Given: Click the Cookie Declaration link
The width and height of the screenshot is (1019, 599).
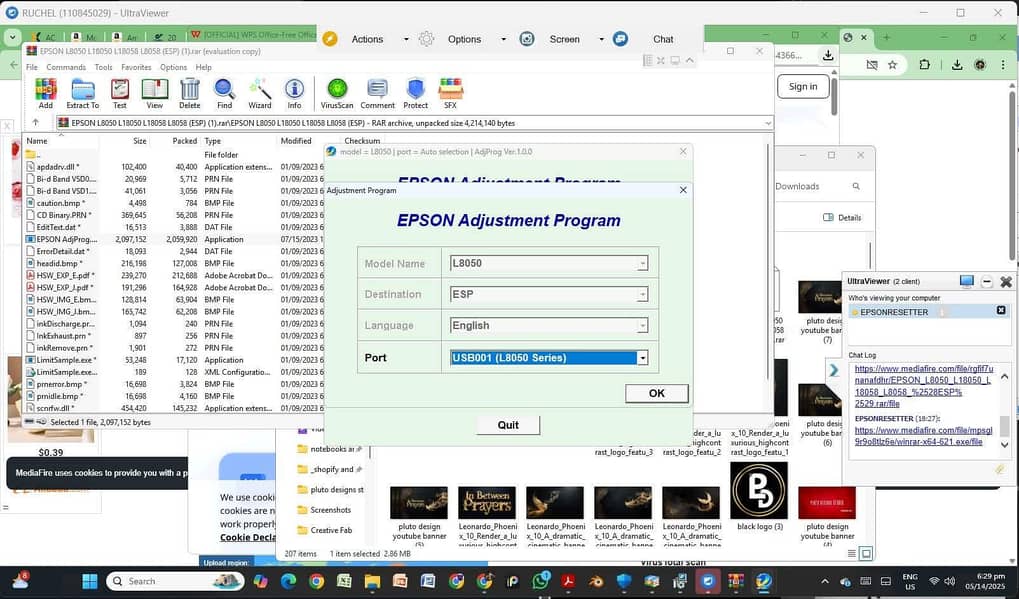Looking at the screenshot, I should (x=248, y=537).
